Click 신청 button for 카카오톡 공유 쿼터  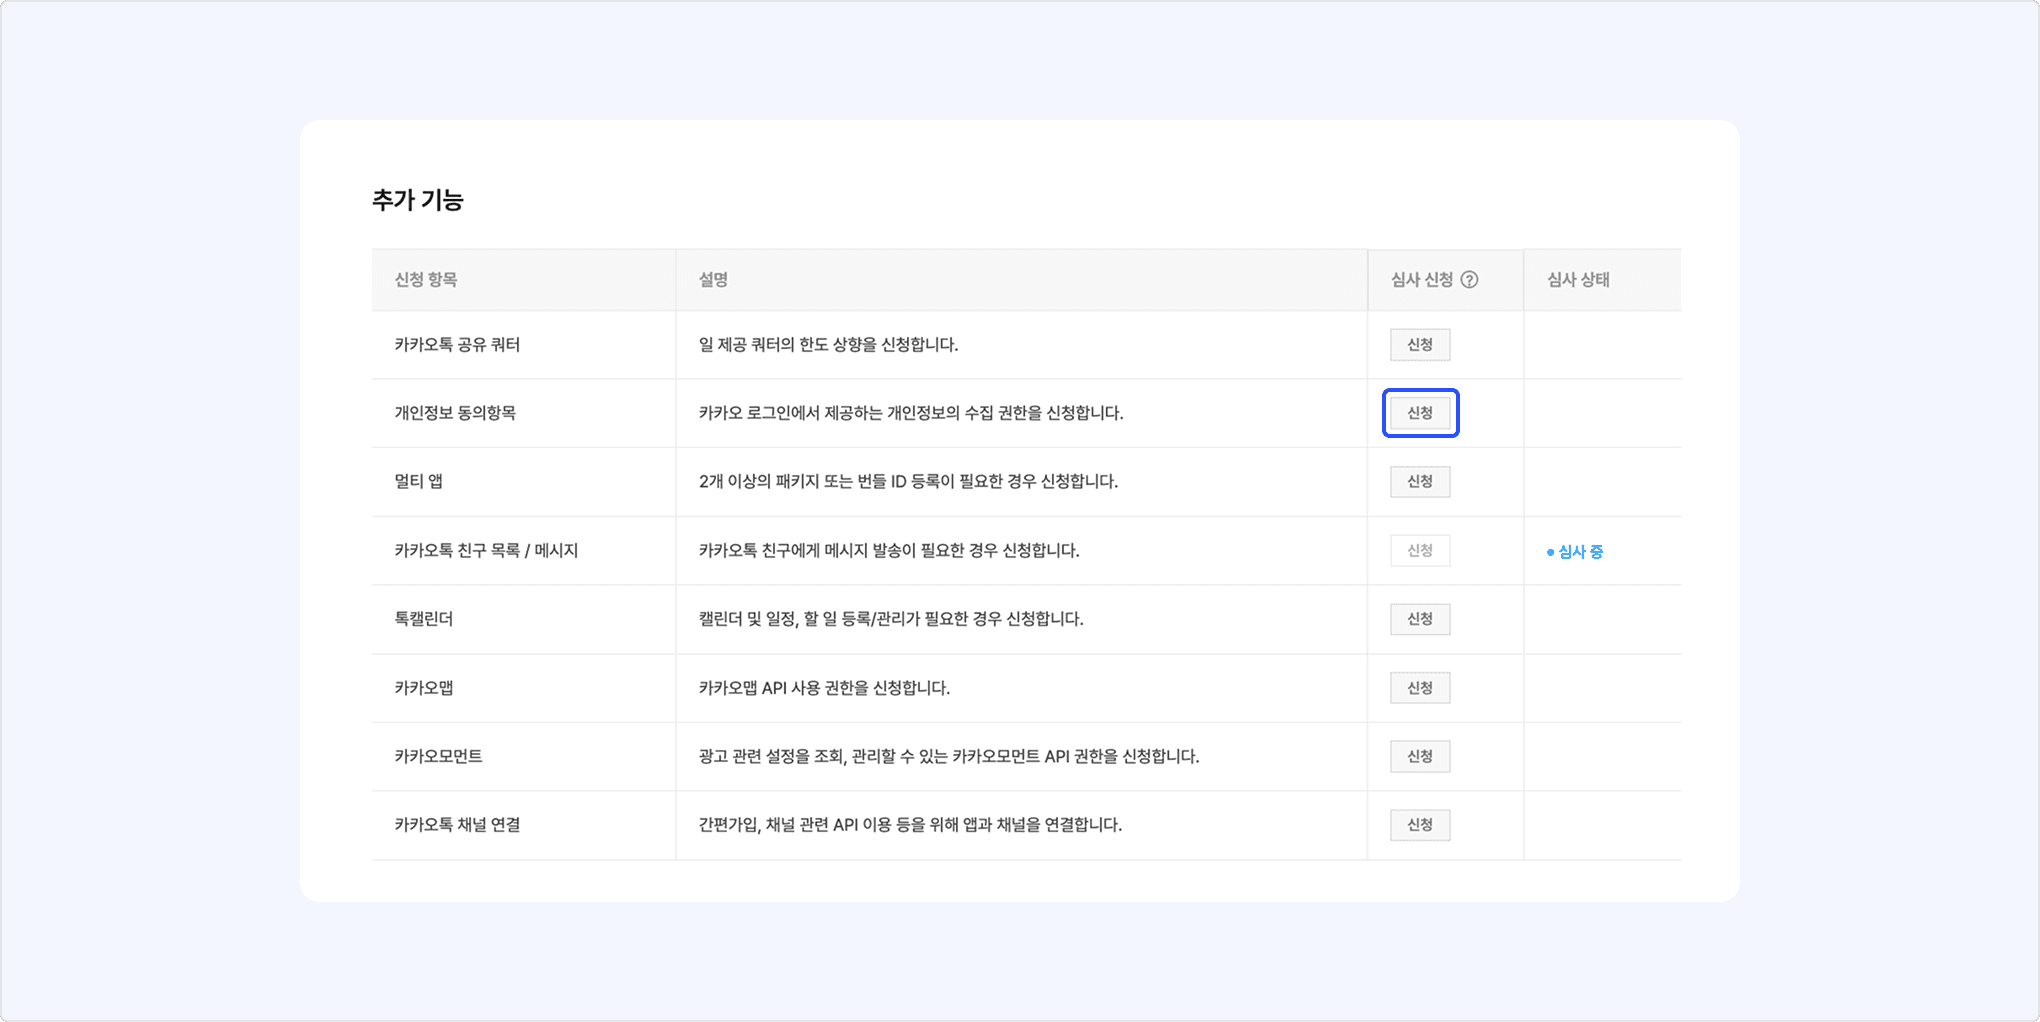[x=1420, y=345]
